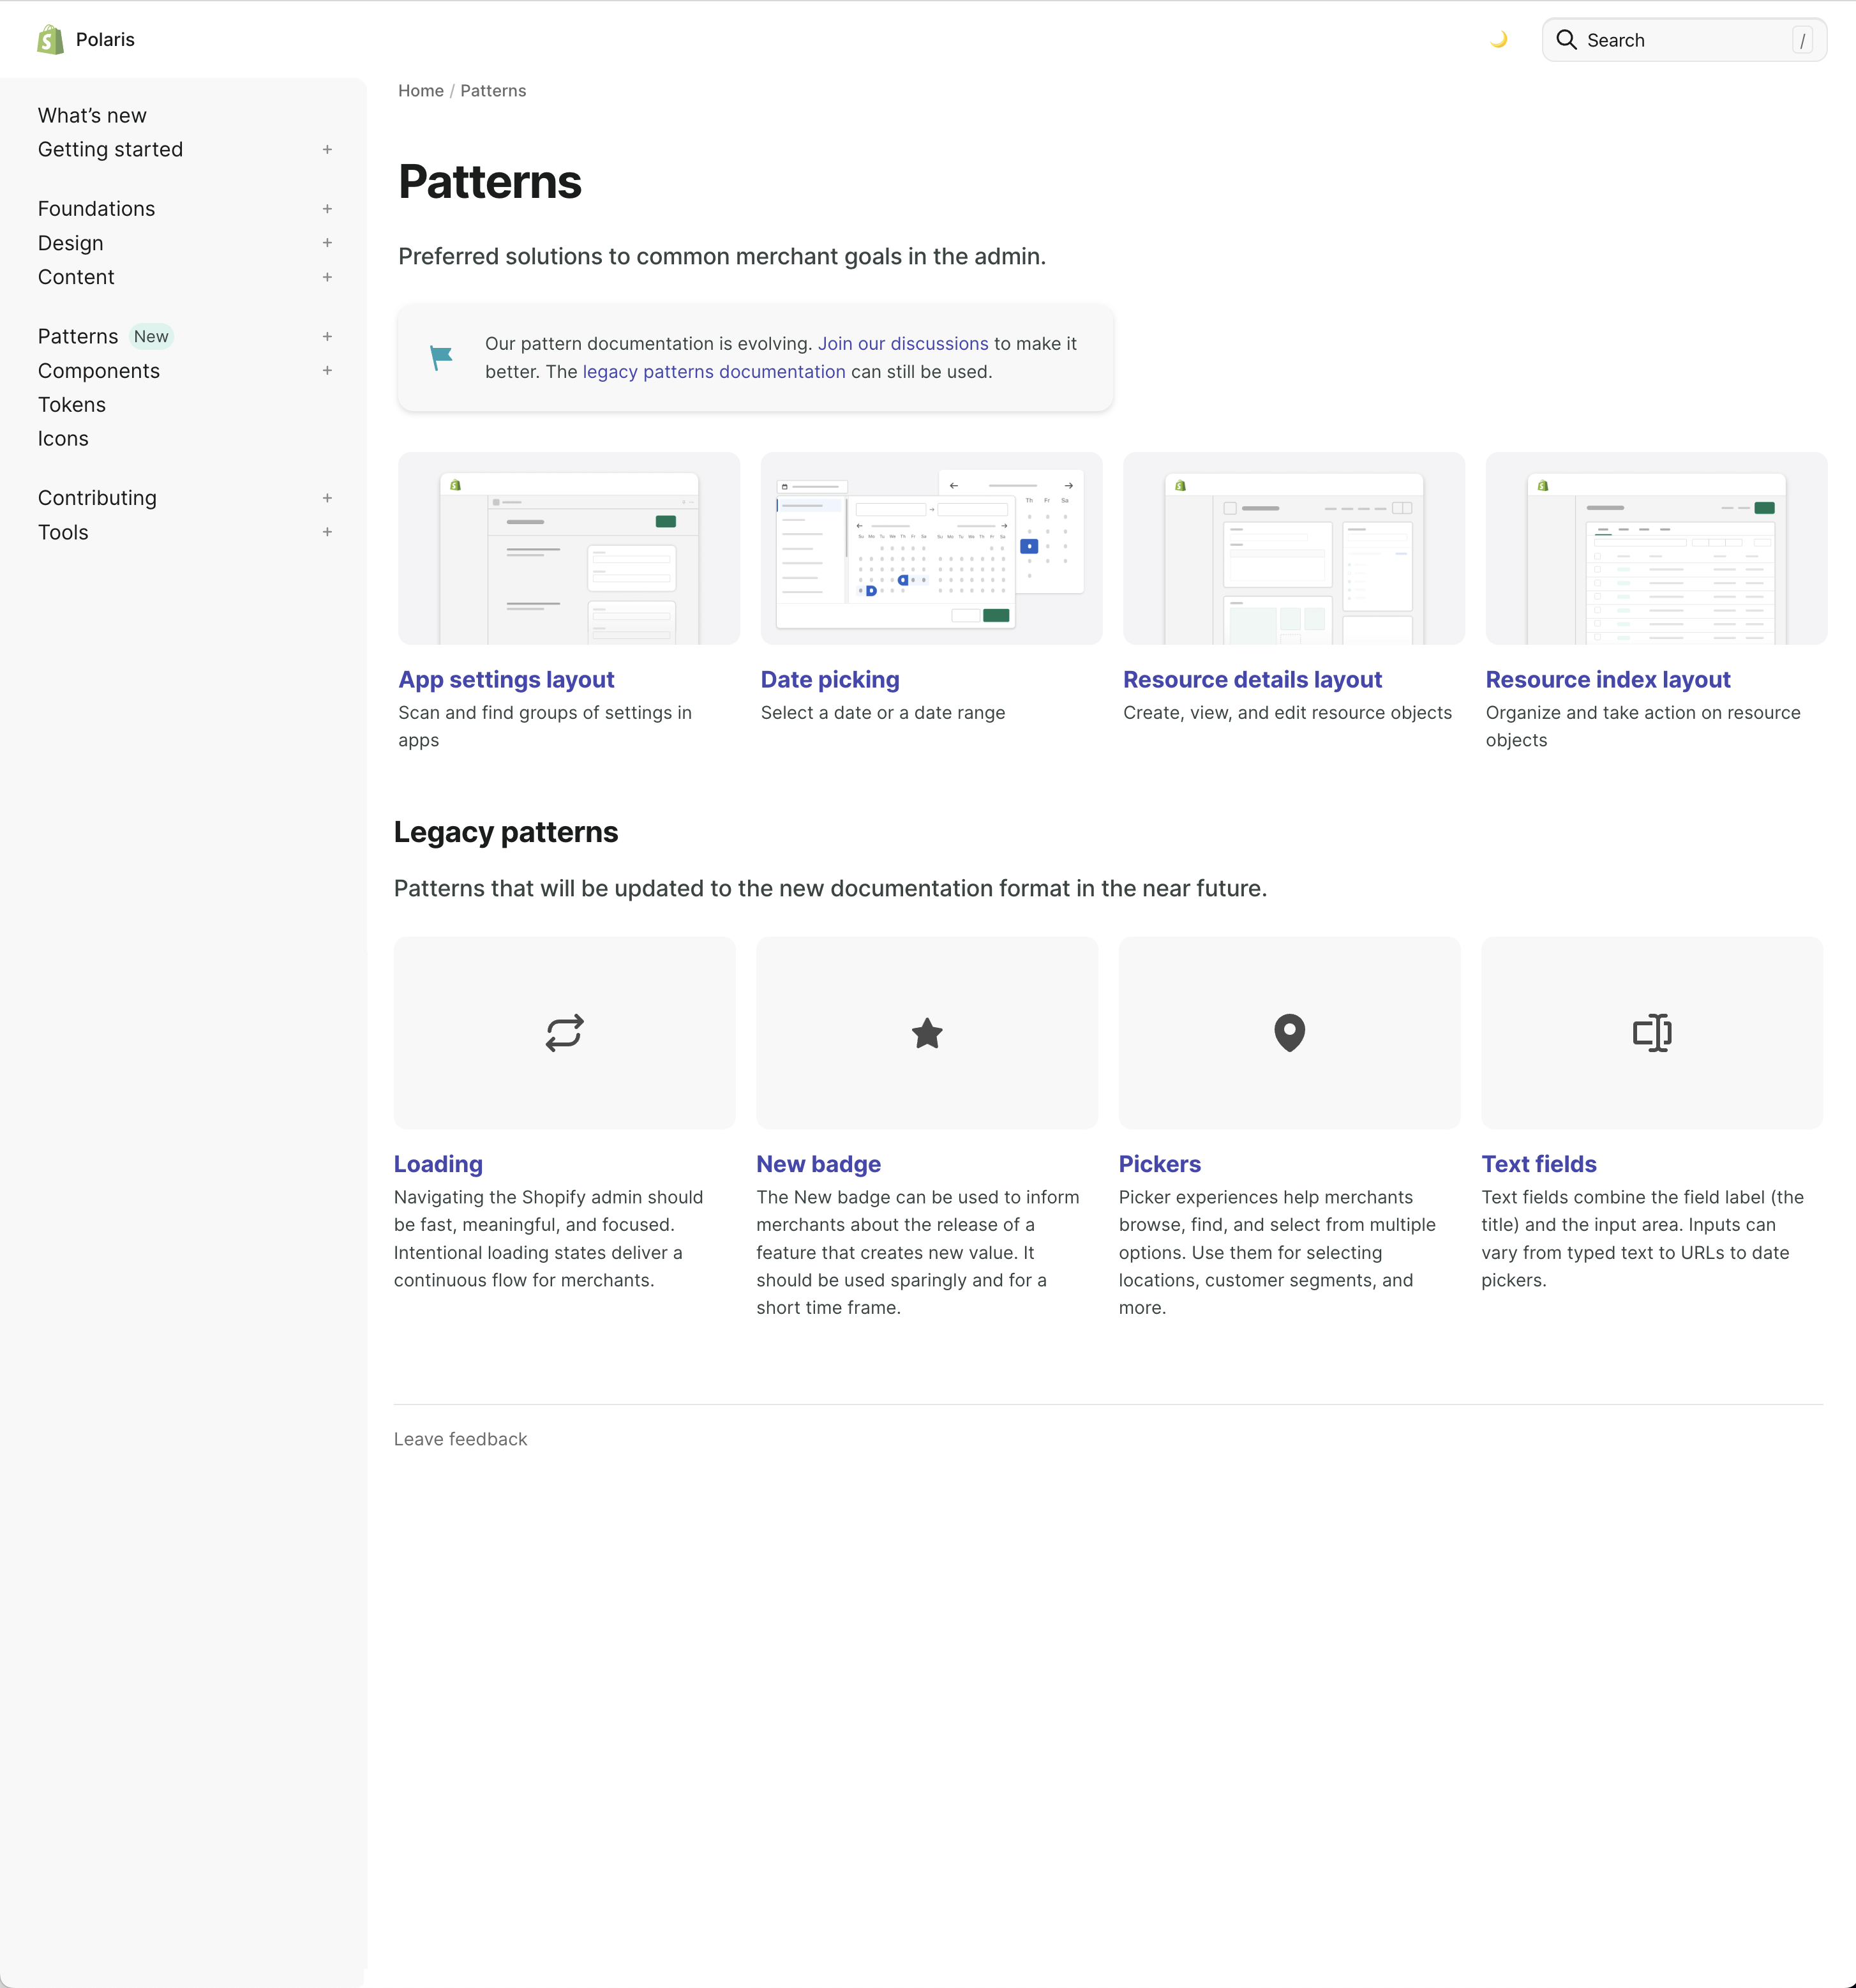Toggle dark mode with the moon icon

1499,40
